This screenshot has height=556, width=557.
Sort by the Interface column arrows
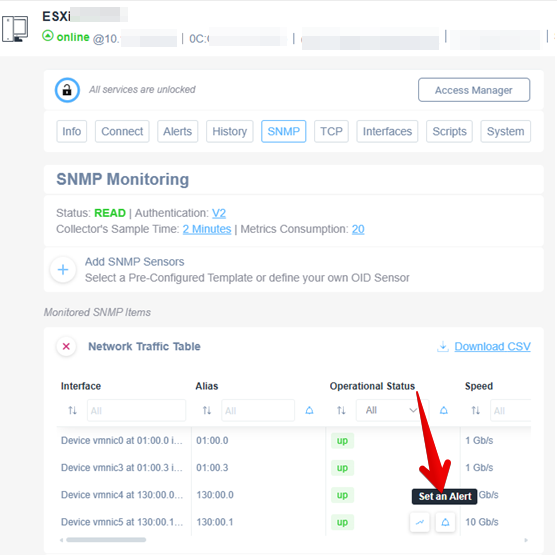point(72,411)
